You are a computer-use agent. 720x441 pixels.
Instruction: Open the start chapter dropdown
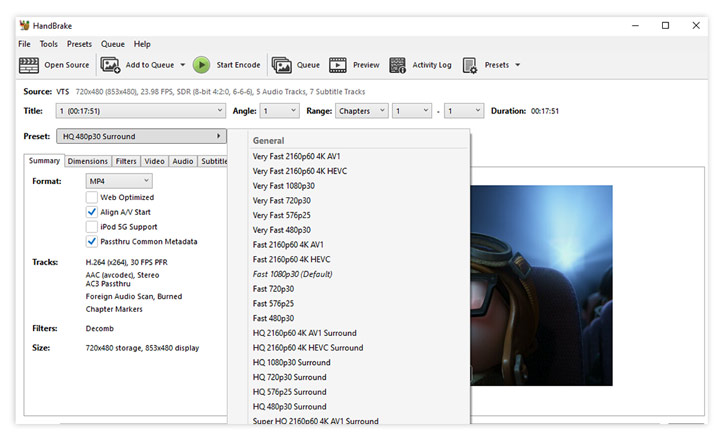[x=412, y=111]
